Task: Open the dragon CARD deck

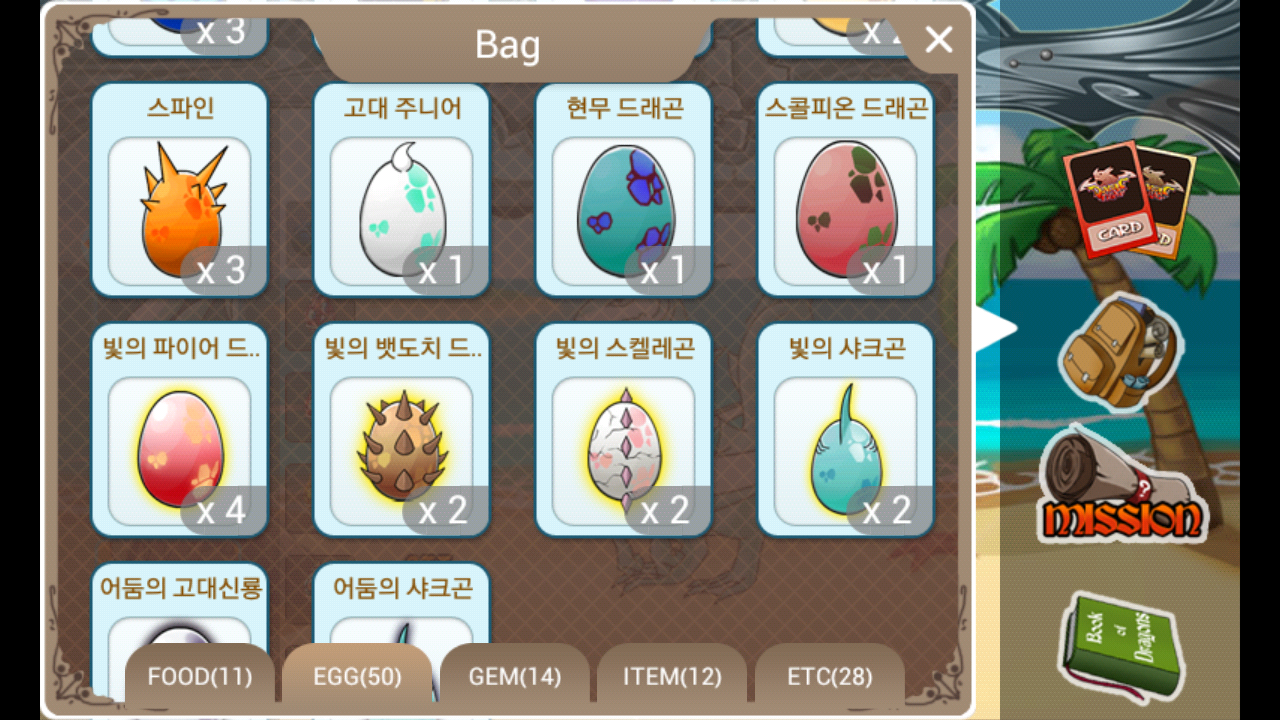Action: pyautogui.click(x=1128, y=200)
